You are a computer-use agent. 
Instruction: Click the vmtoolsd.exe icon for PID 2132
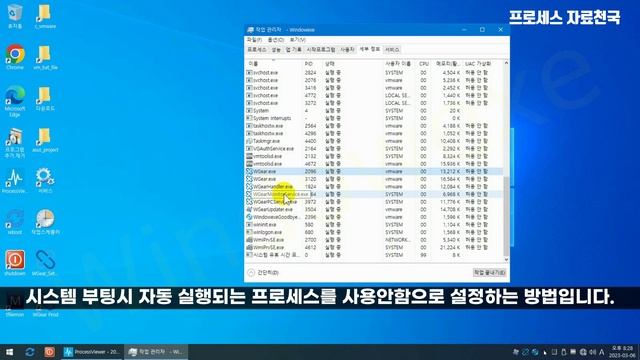point(249,156)
